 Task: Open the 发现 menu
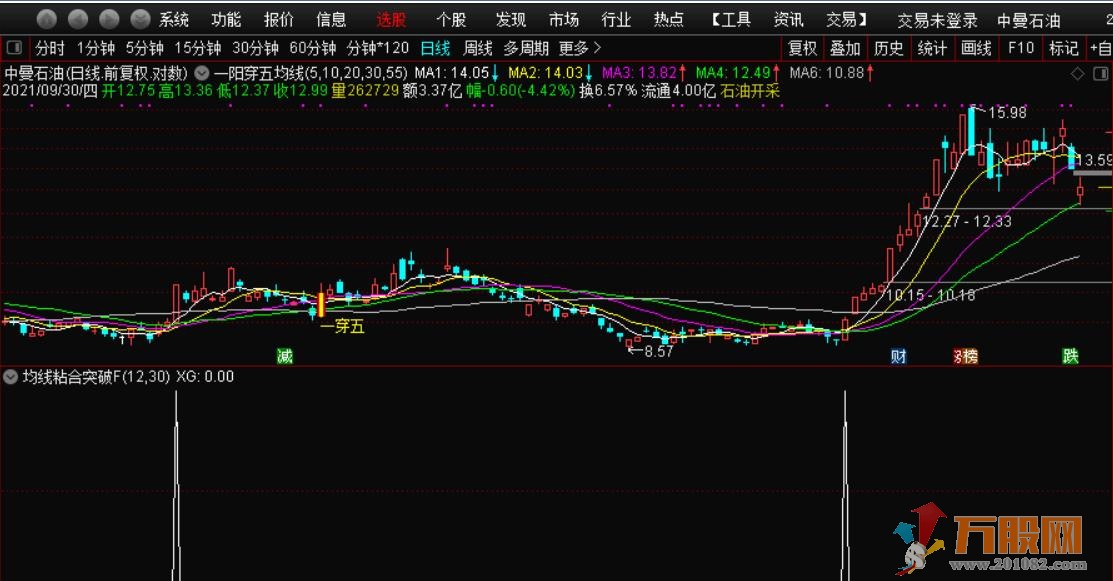click(511, 20)
